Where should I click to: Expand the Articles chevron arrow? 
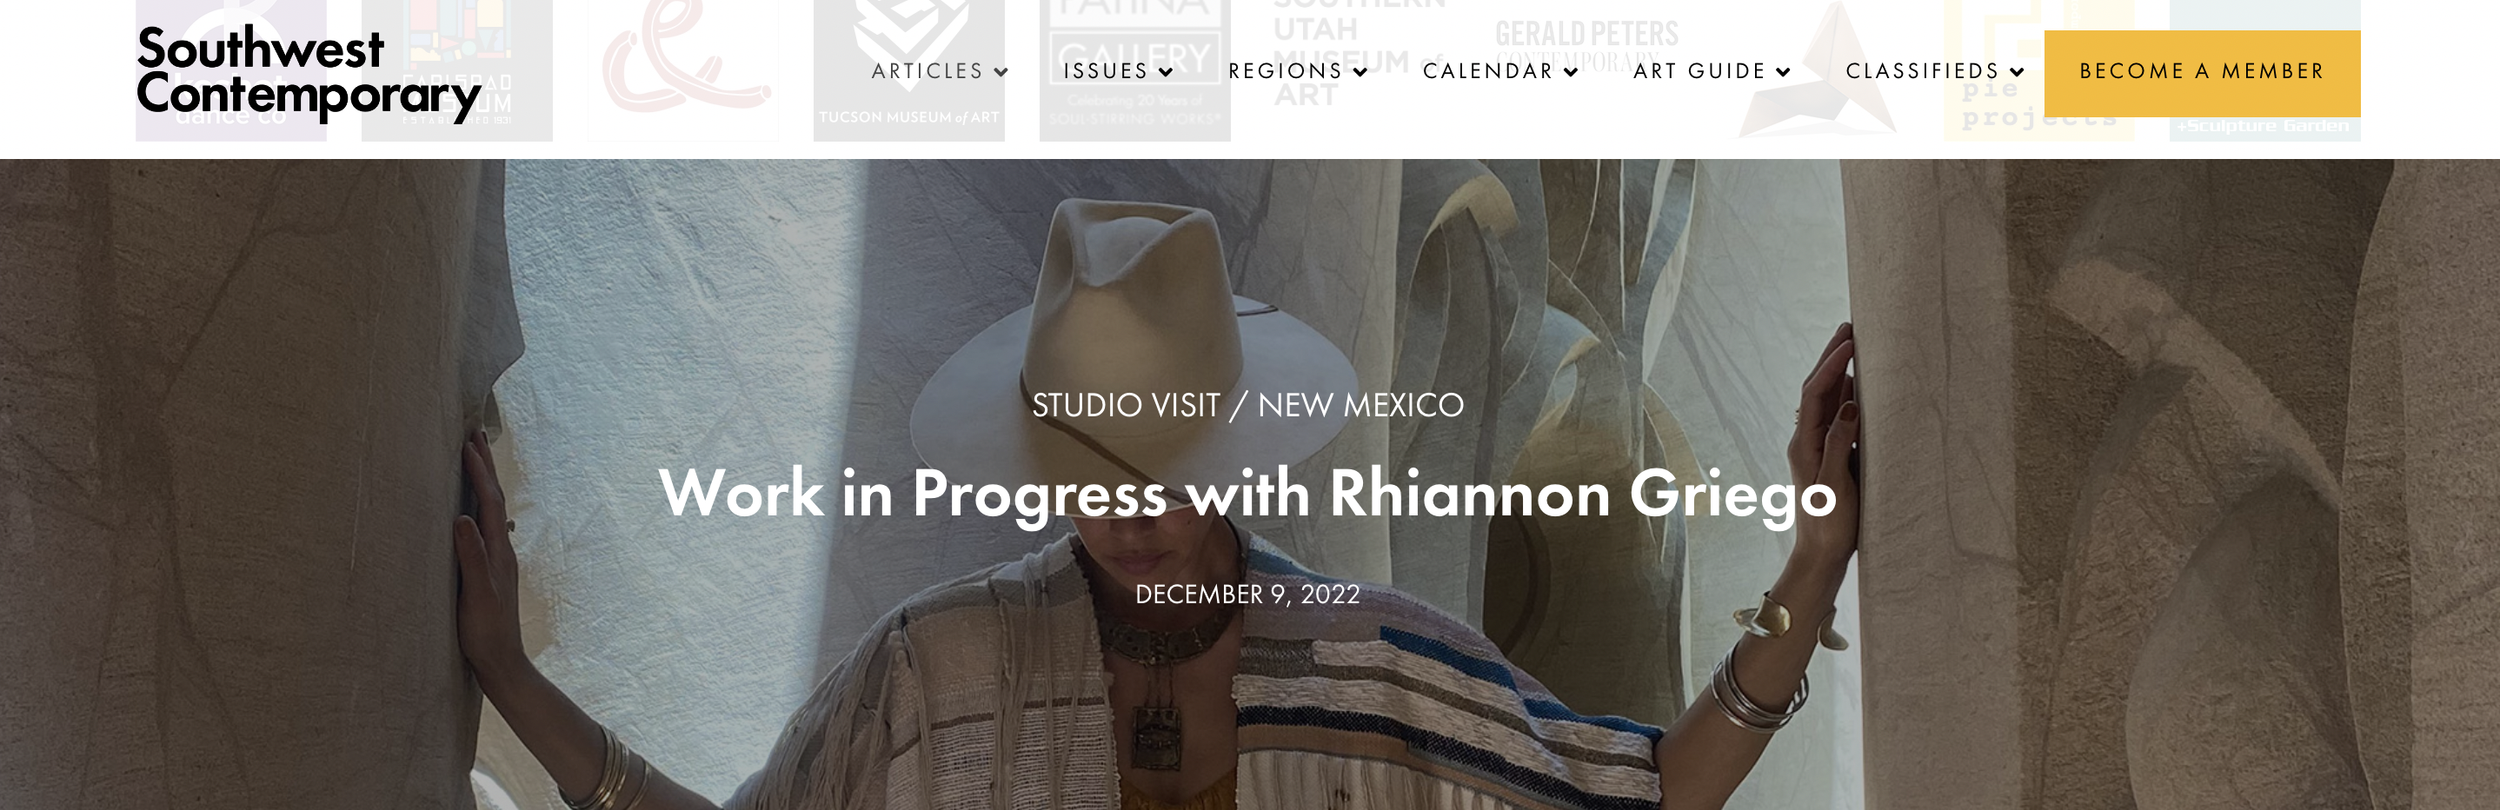(1001, 72)
